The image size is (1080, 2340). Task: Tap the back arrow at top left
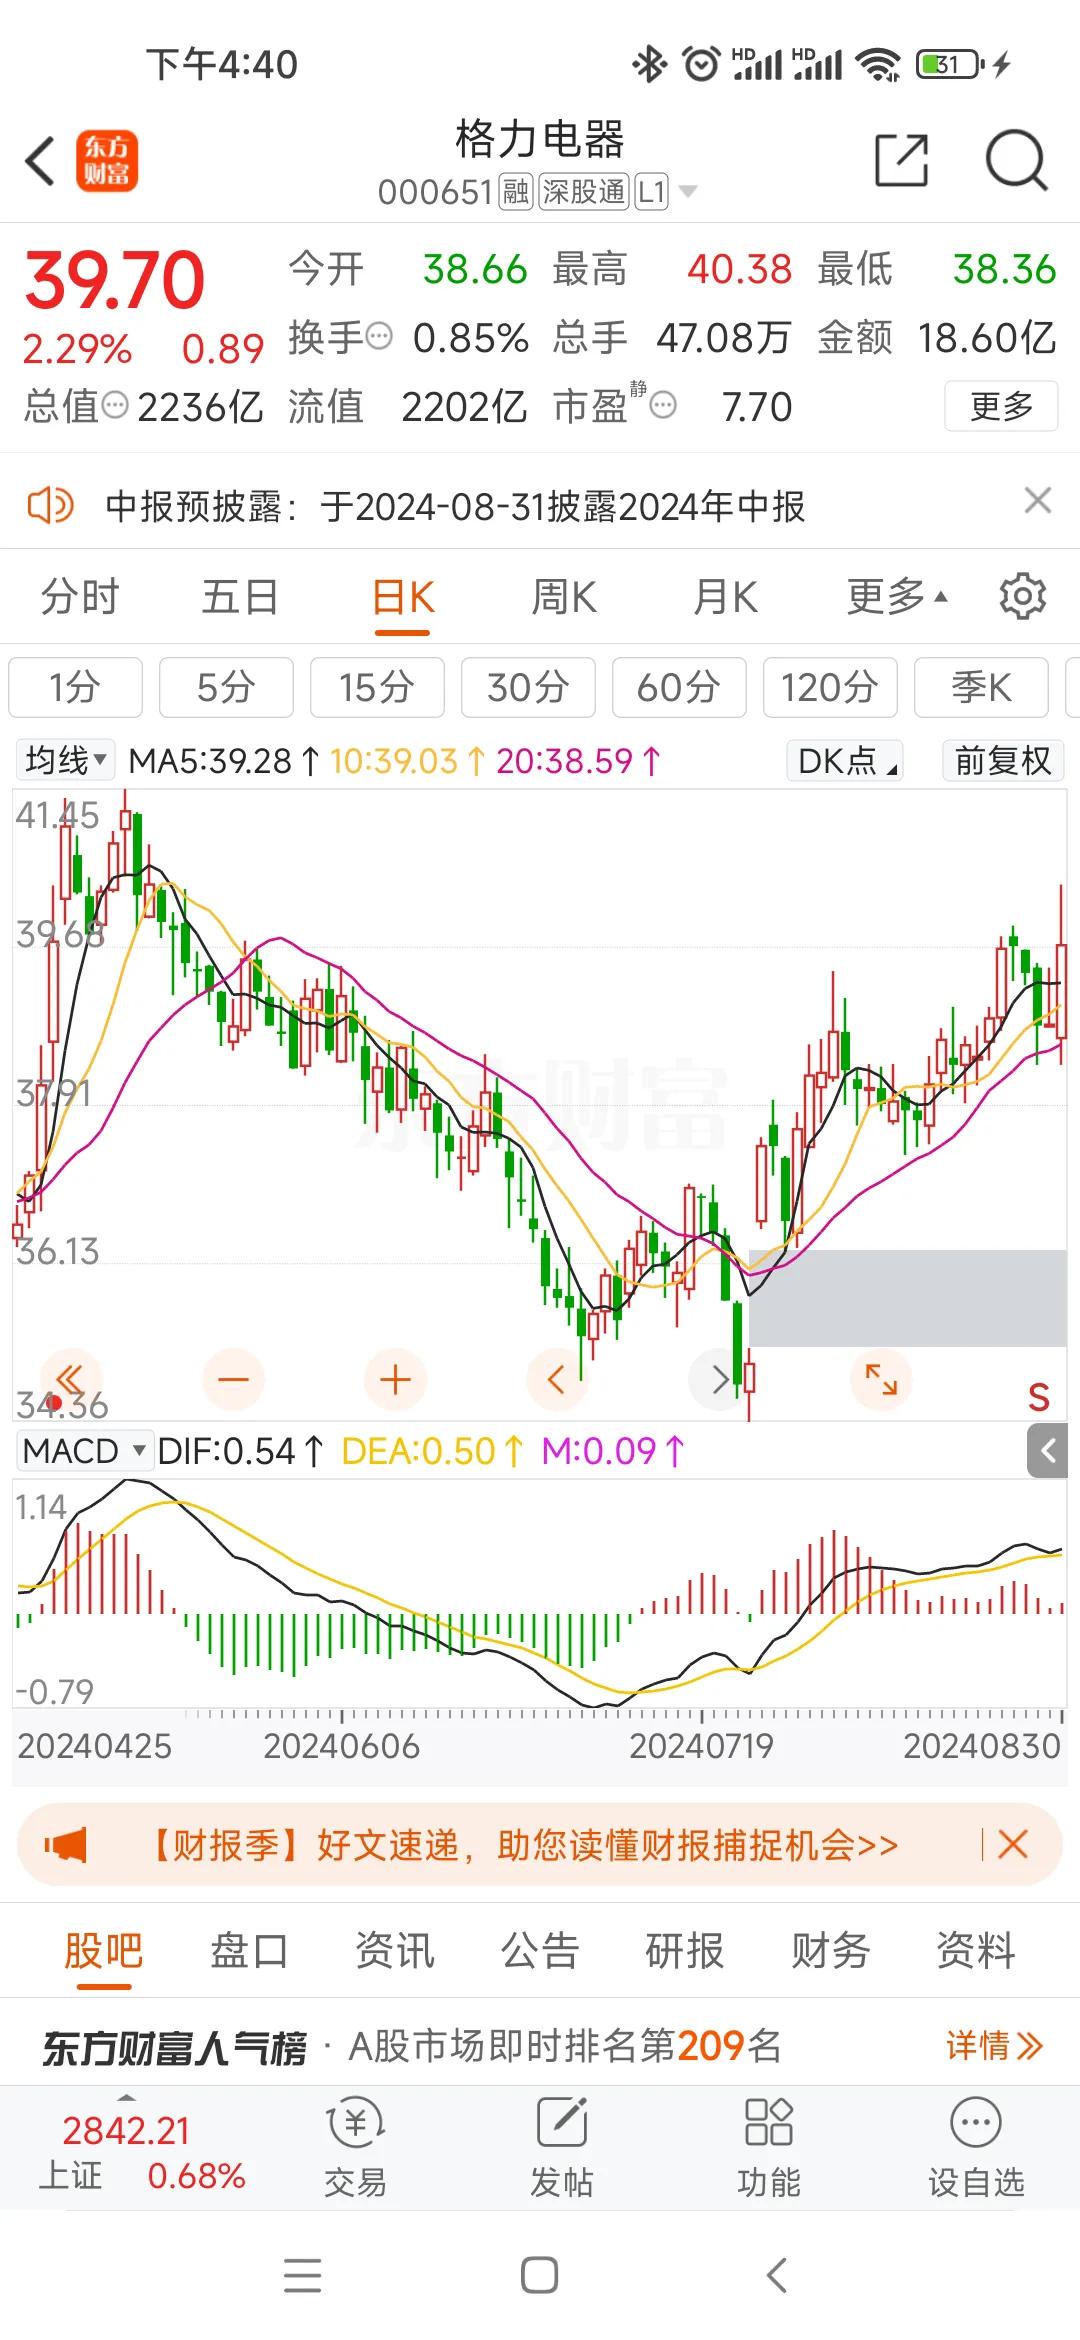[x=40, y=161]
